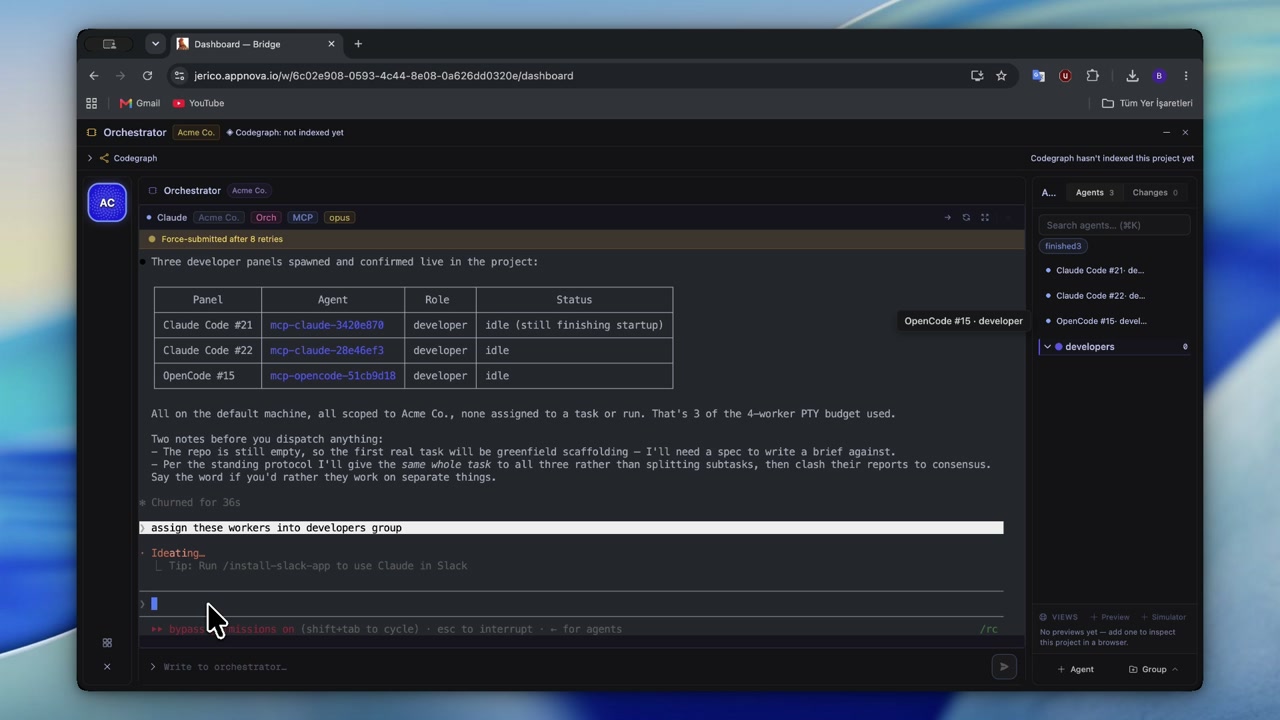Click the A... truncated tab label

click(x=1048, y=192)
